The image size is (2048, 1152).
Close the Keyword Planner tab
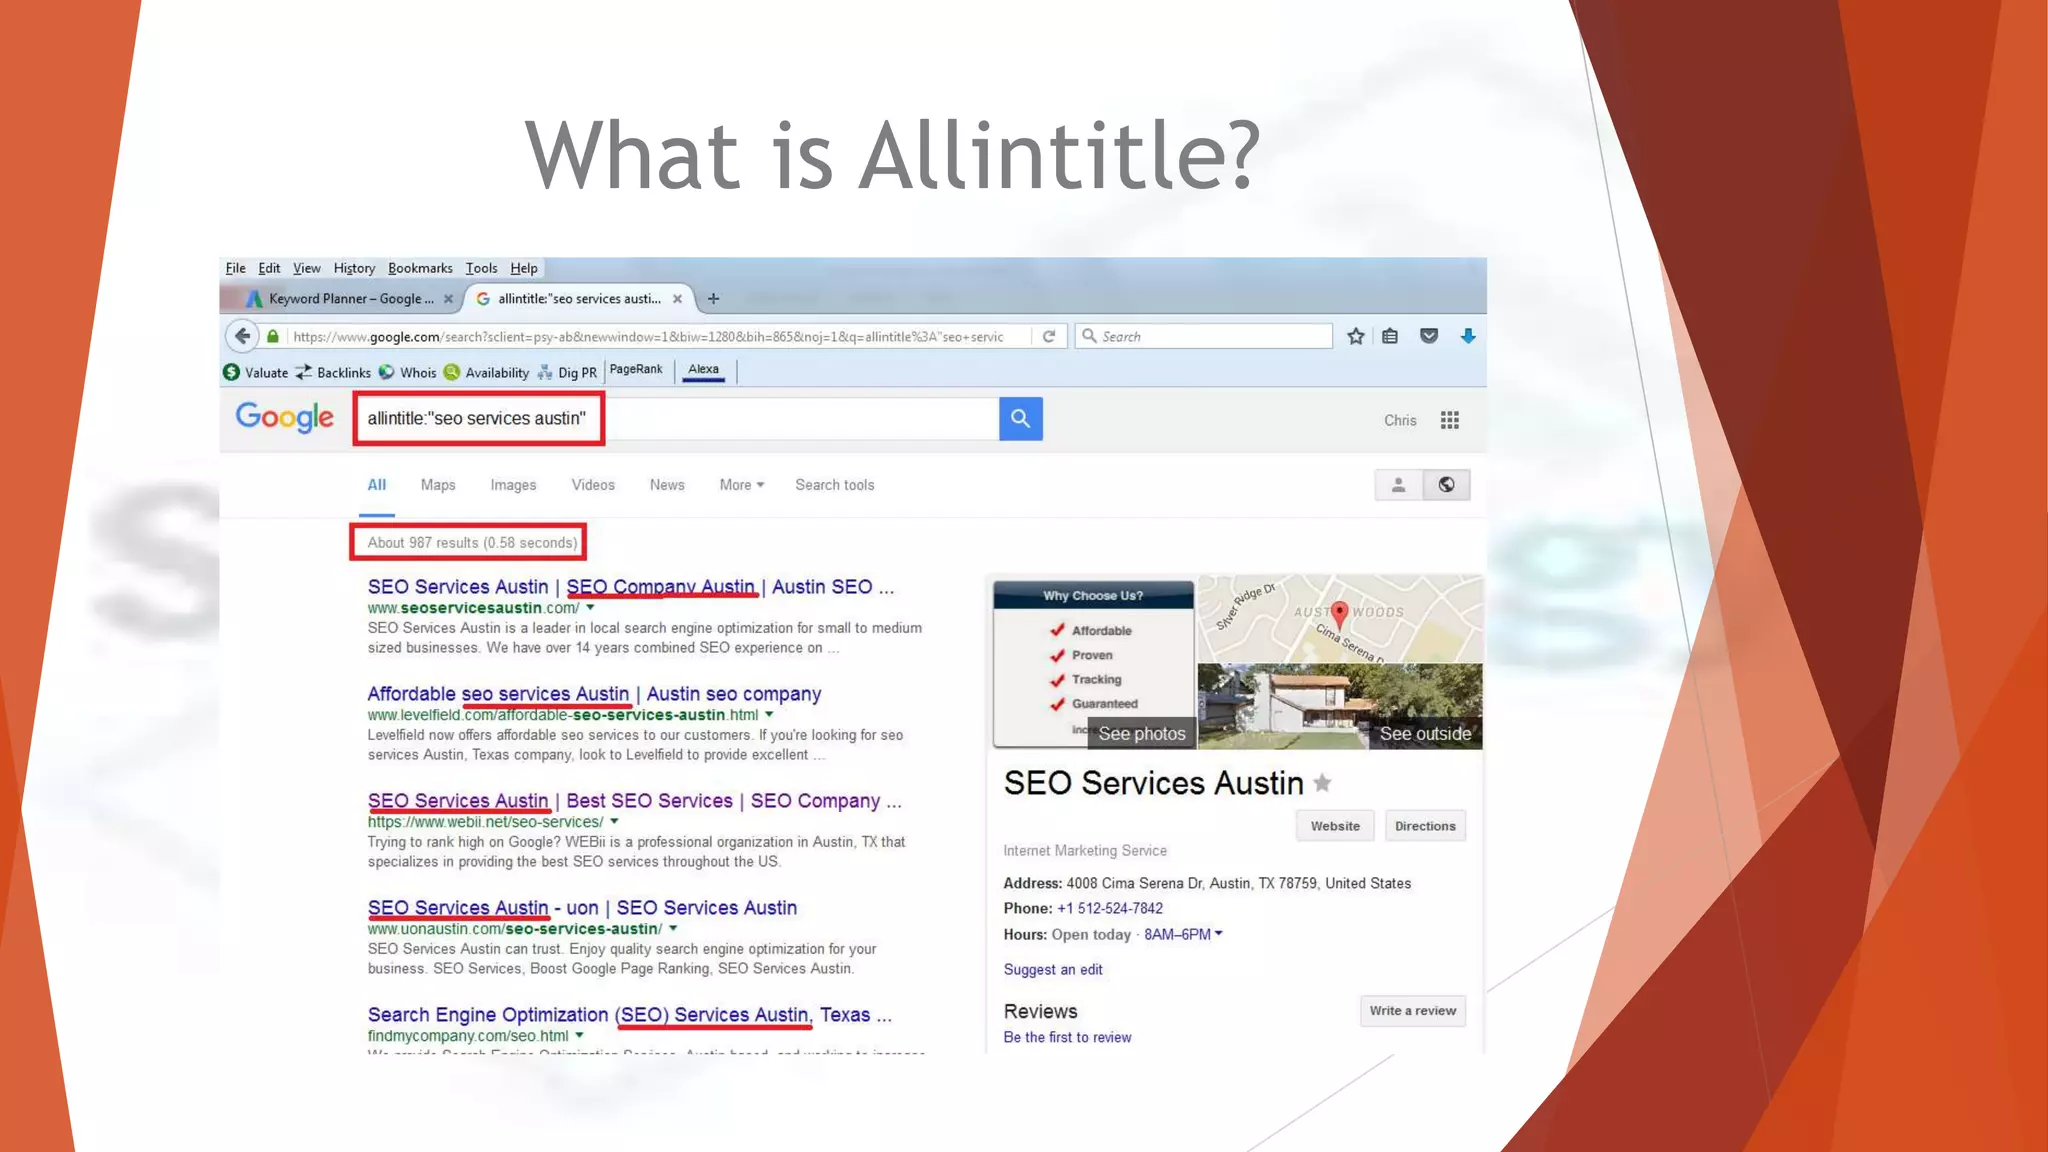(448, 299)
